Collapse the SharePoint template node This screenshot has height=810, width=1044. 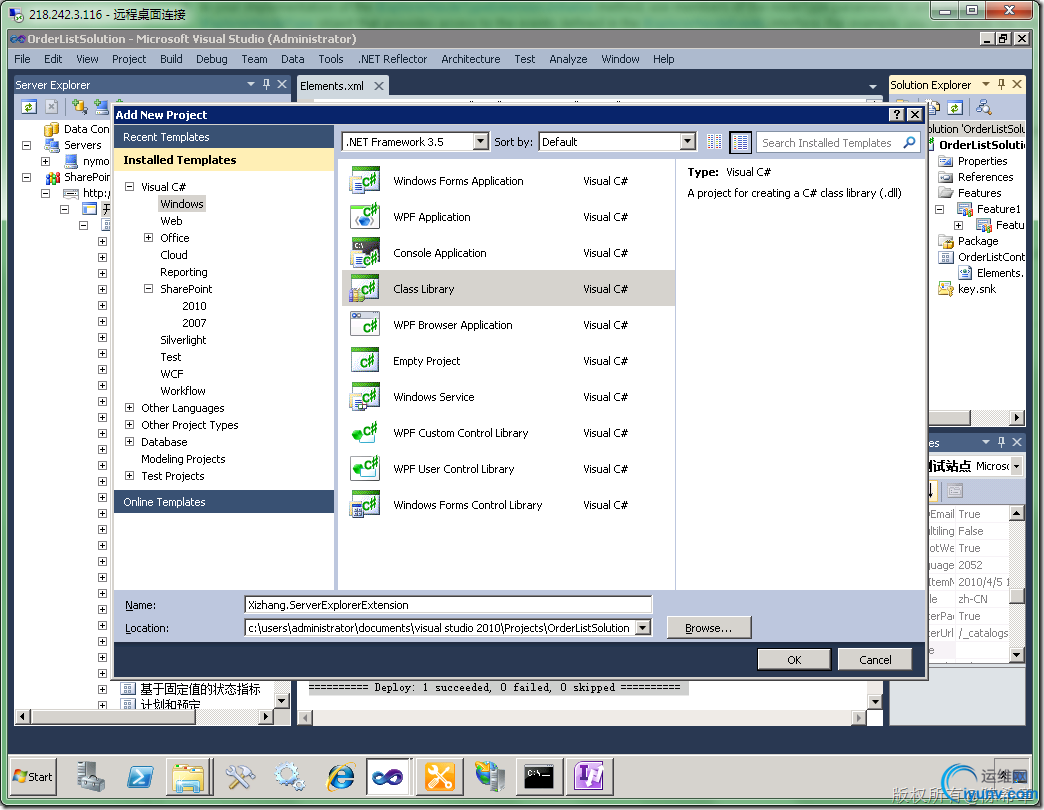pos(148,289)
